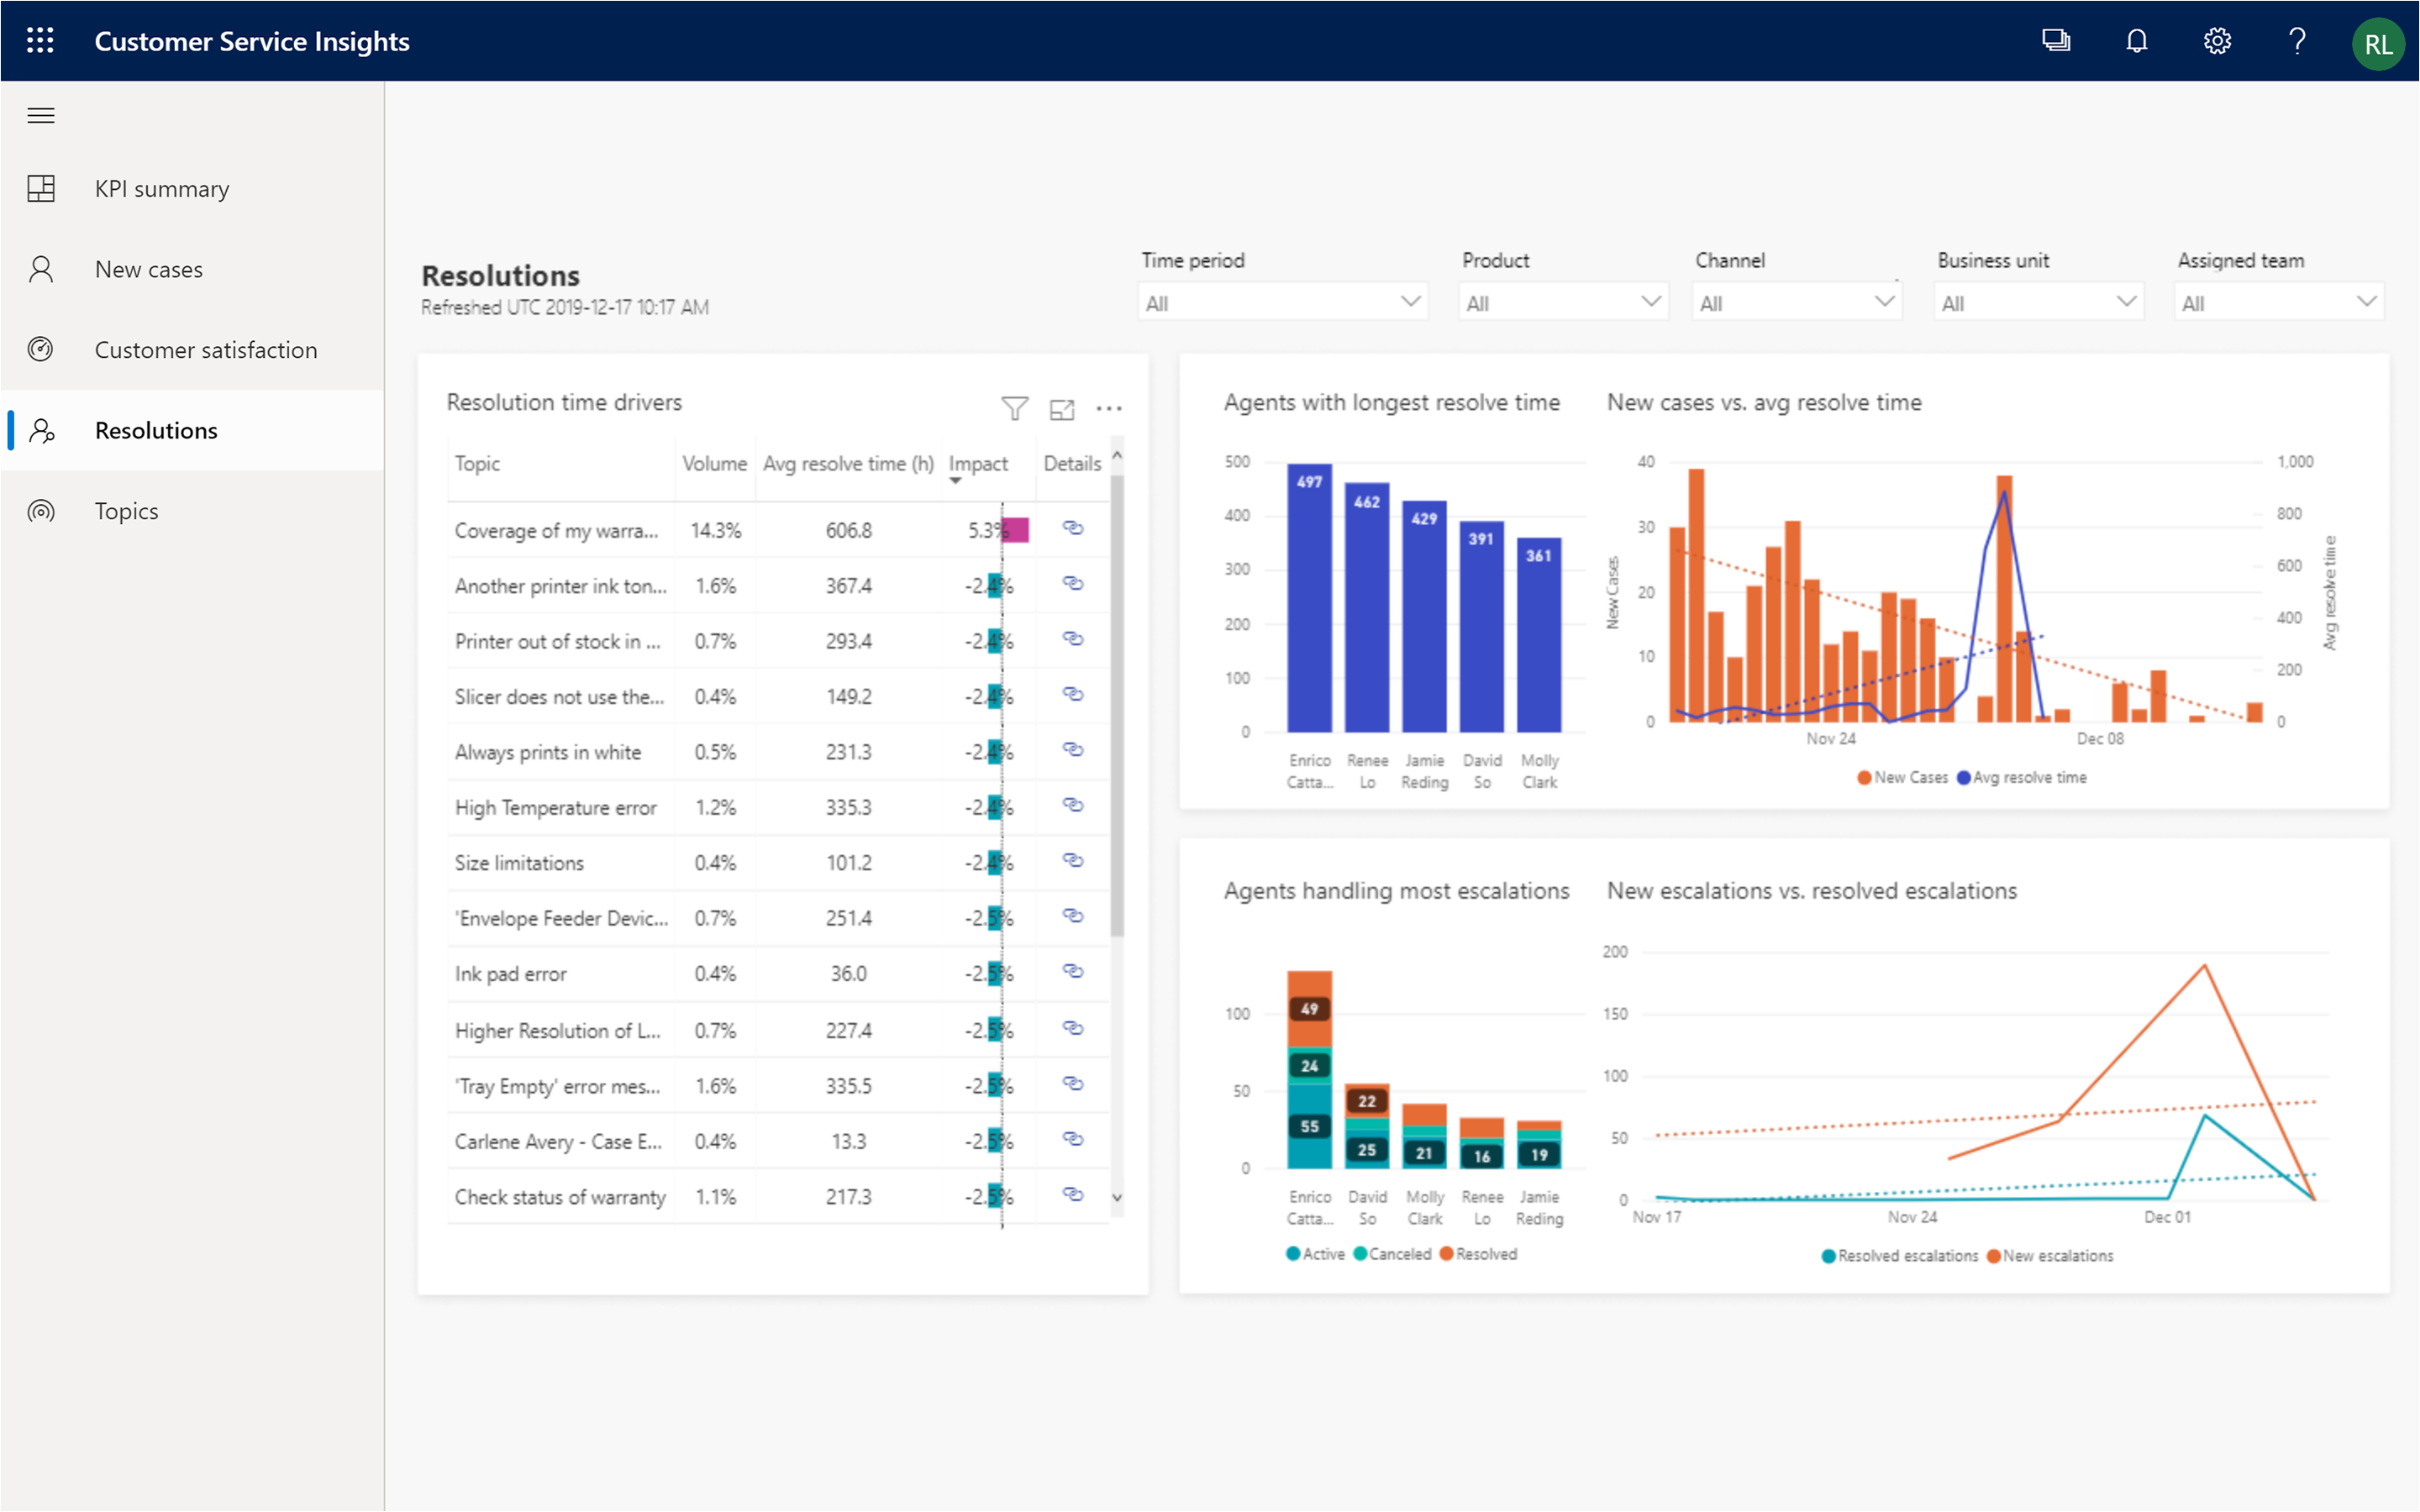Expand the Channel dropdown
This screenshot has height=1512, width=2420.
[1797, 302]
